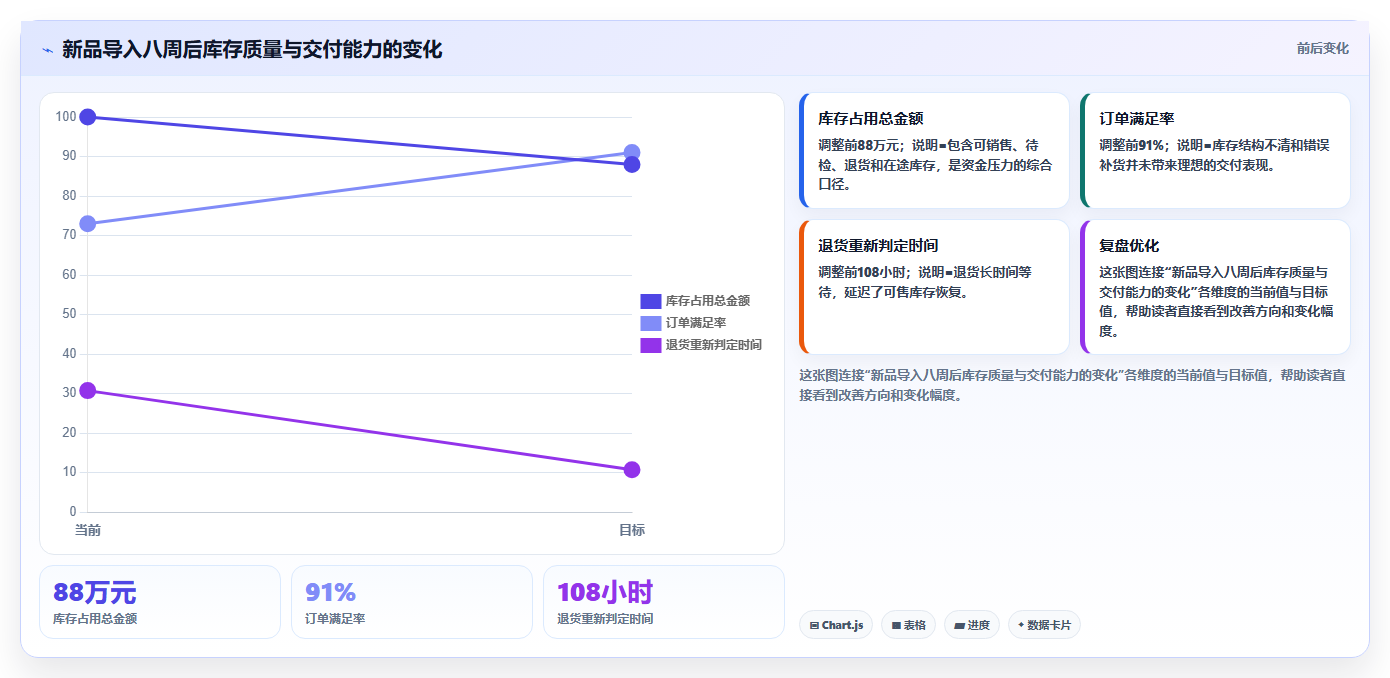Image resolution: width=1390 pixels, height=678 pixels.
Task: Click the 进度 tag
Action: [x=971, y=625]
